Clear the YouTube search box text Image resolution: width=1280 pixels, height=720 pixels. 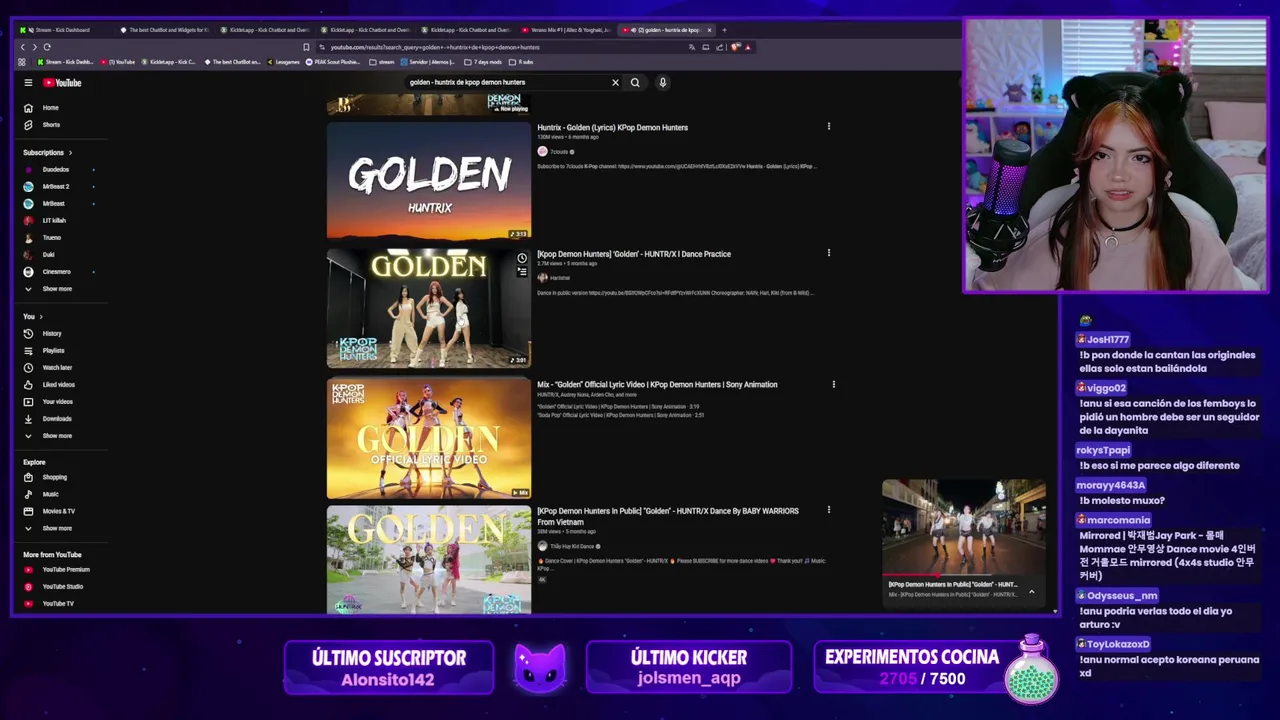point(615,83)
